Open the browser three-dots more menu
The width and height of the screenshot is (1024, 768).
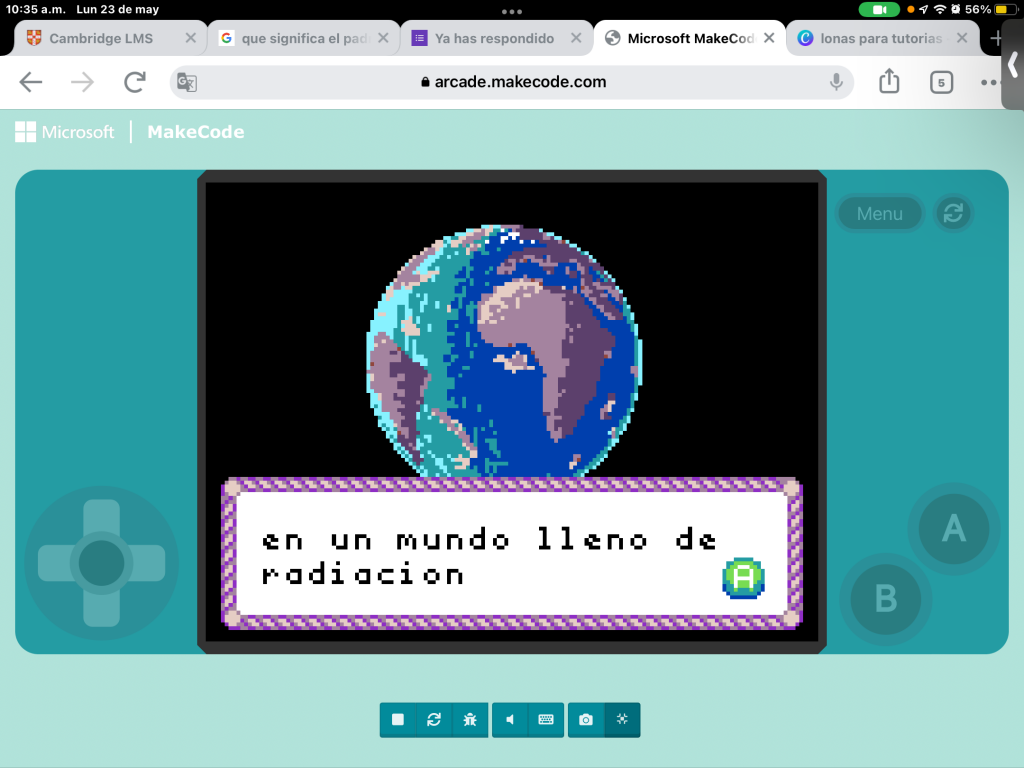pos(990,82)
